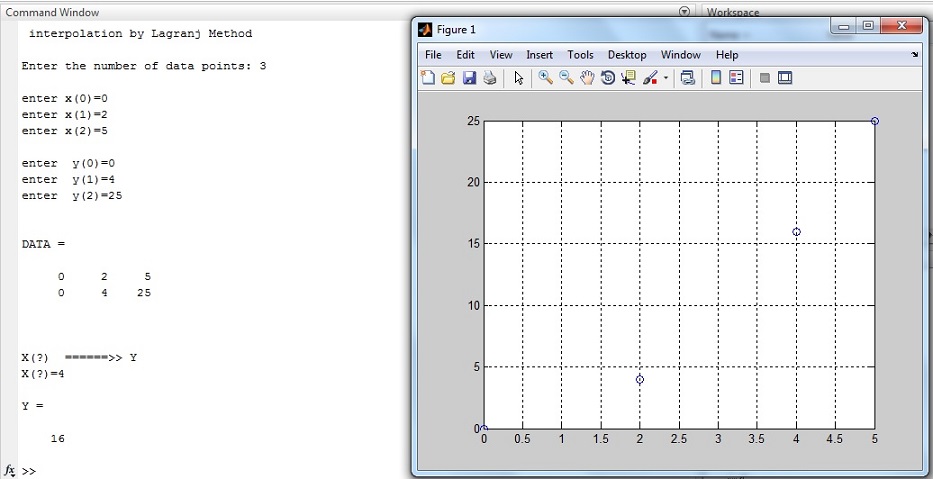The height and width of the screenshot is (479, 933).
Task: Expand the Command Window actions dropdown
Action: [x=684, y=12]
